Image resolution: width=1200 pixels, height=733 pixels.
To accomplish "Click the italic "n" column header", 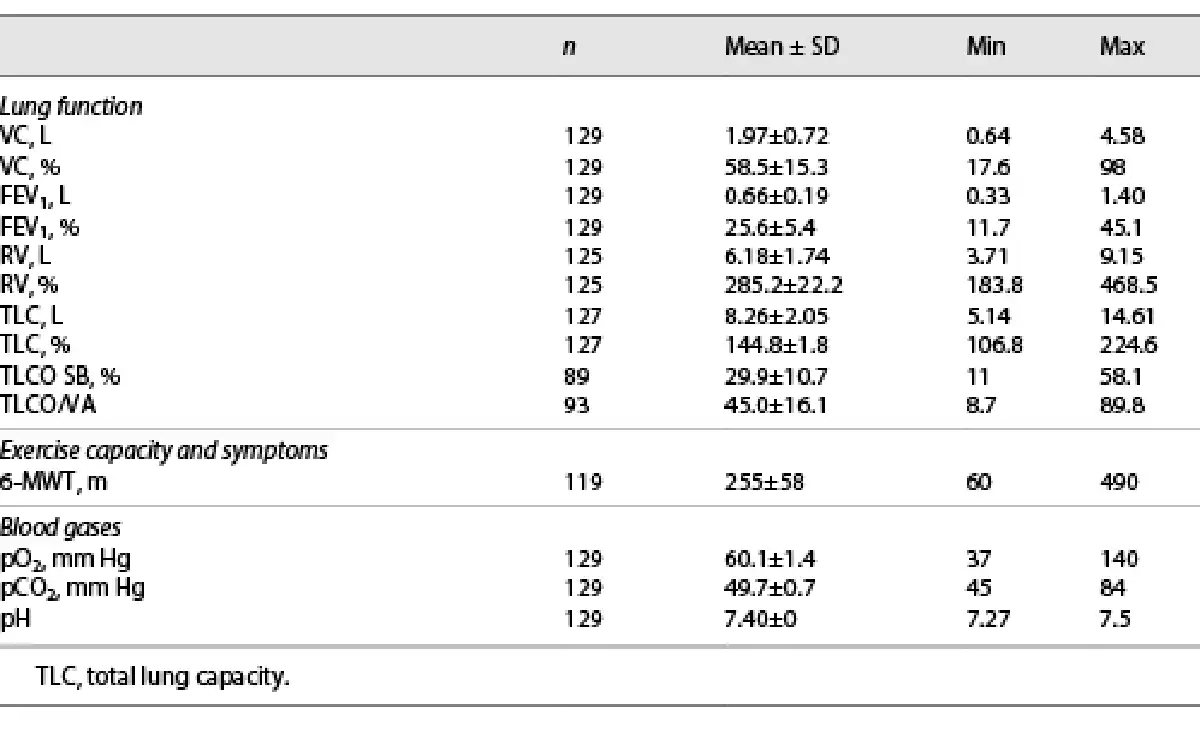I will coord(569,47).
